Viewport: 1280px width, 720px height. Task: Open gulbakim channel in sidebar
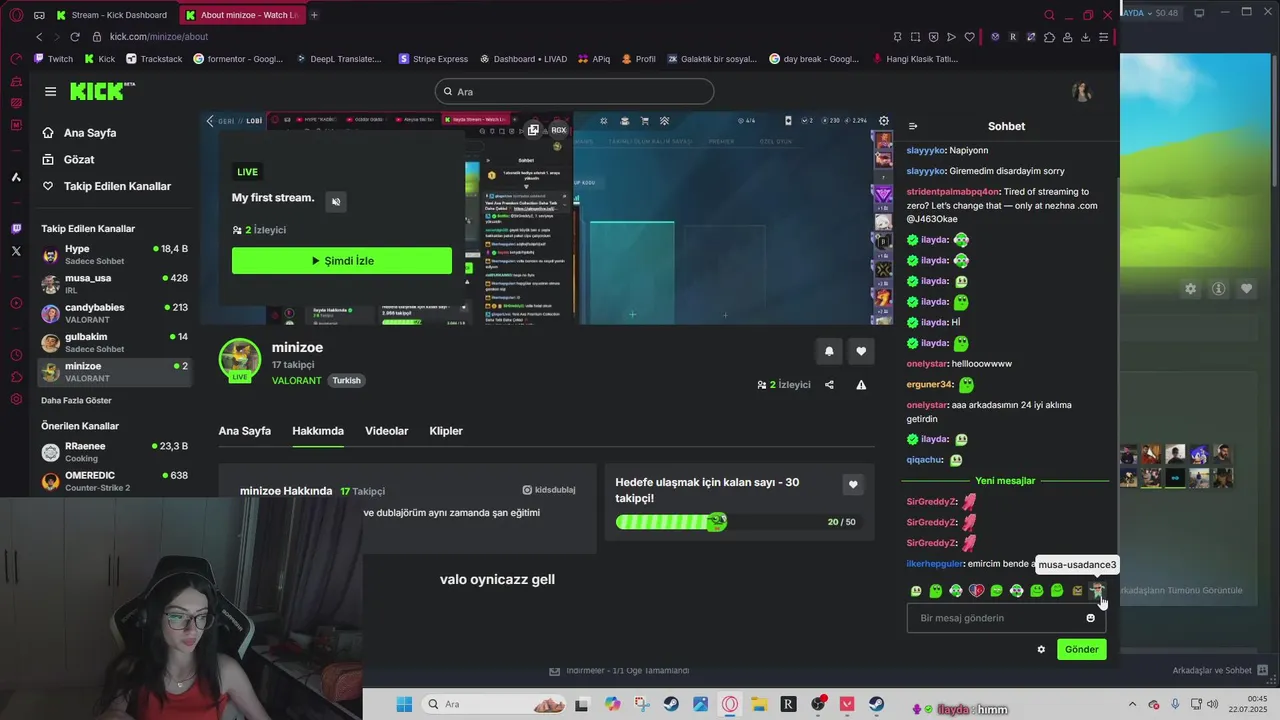[115, 342]
